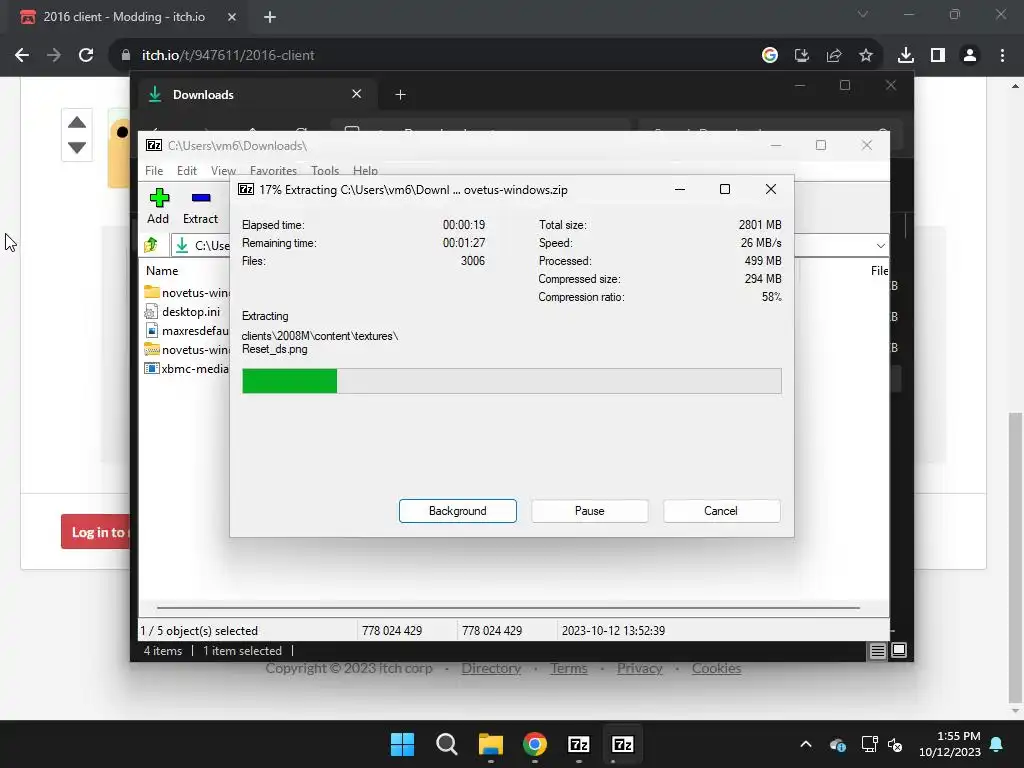Image resolution: width=1024 pixels, height=768 pixels.
Task: Open the Windows Start menu
Action: [x=402, y=744]
